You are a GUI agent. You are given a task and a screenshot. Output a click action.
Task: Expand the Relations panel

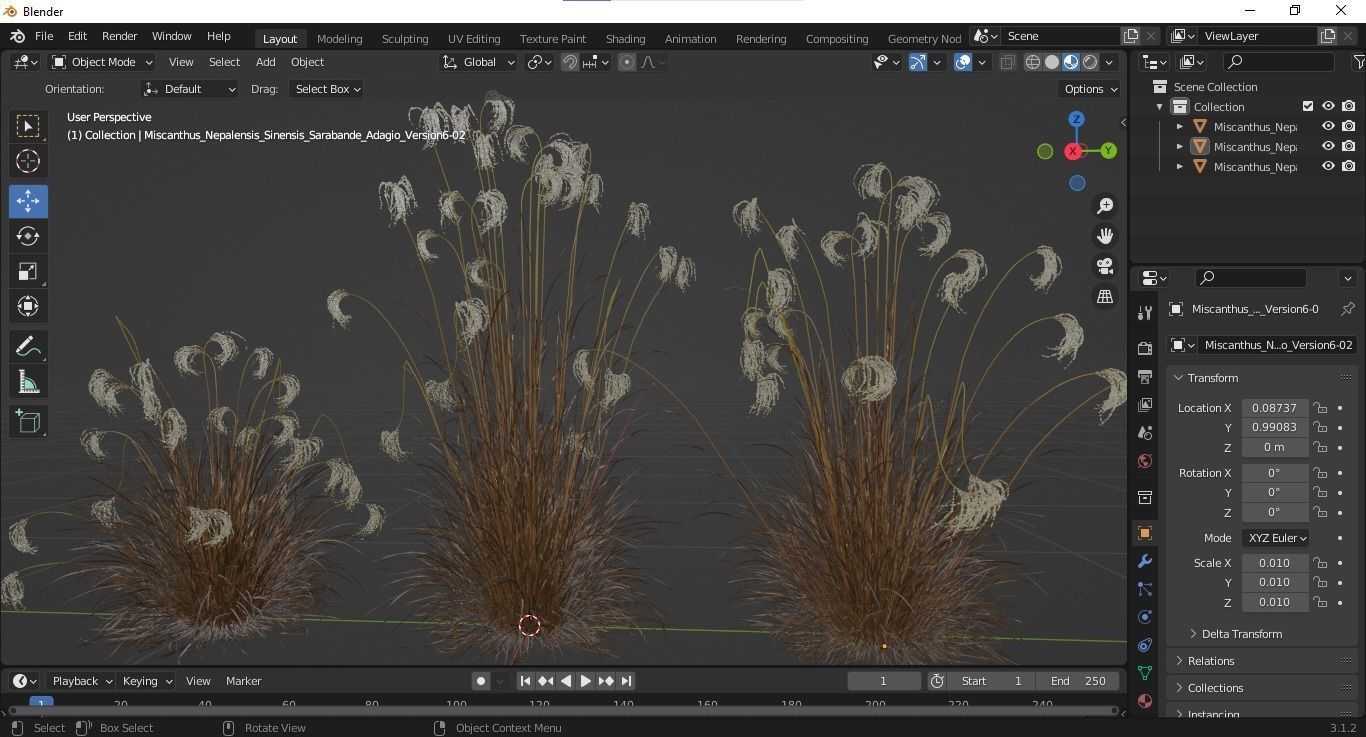pos(1210,661)
